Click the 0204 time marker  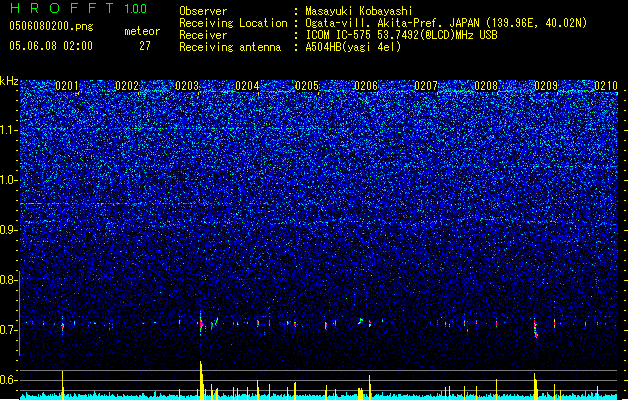pyautogui.click(x=247, y=86)
